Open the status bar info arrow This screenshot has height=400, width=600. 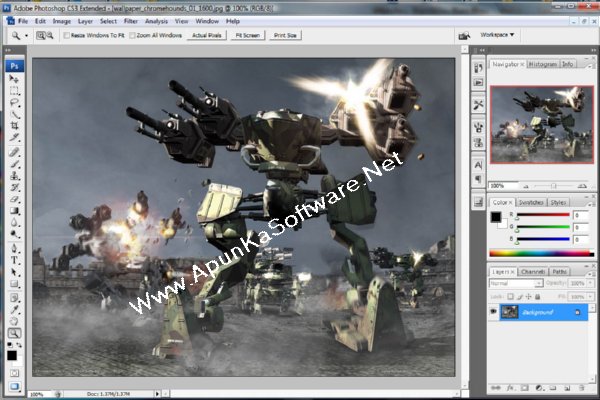157,393
